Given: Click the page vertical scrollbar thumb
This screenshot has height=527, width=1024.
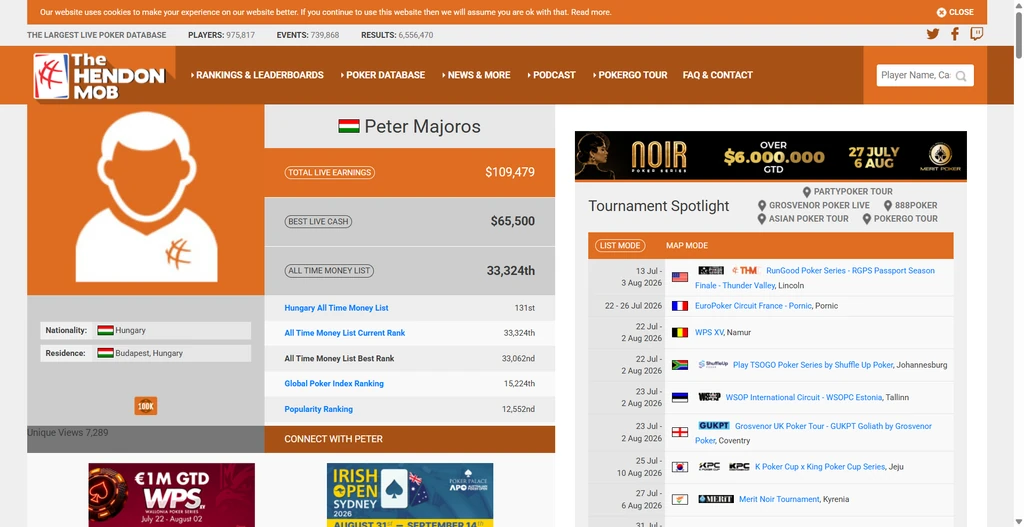Looking at the screenshot, I should (1019, 37).
